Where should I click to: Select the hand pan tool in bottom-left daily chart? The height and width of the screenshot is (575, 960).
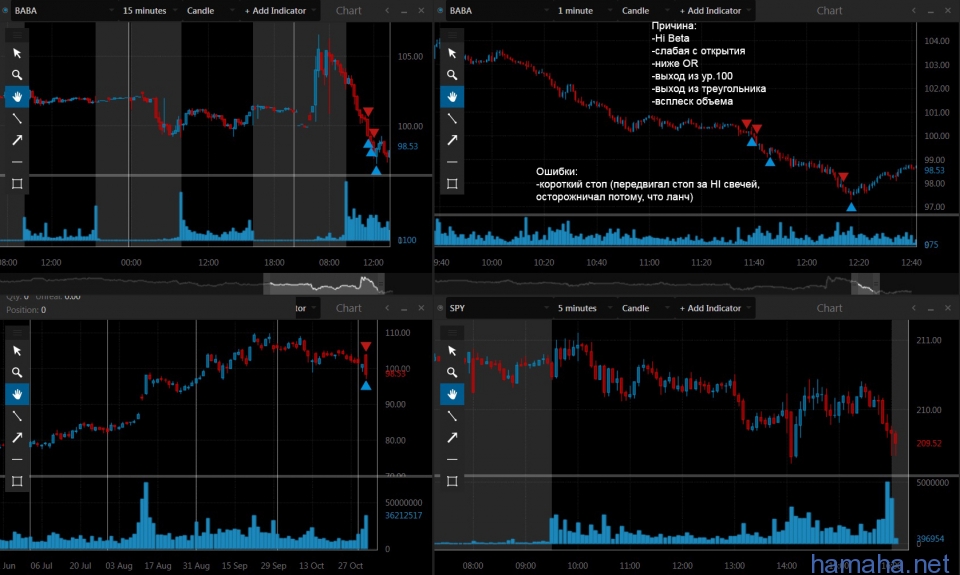17,394
